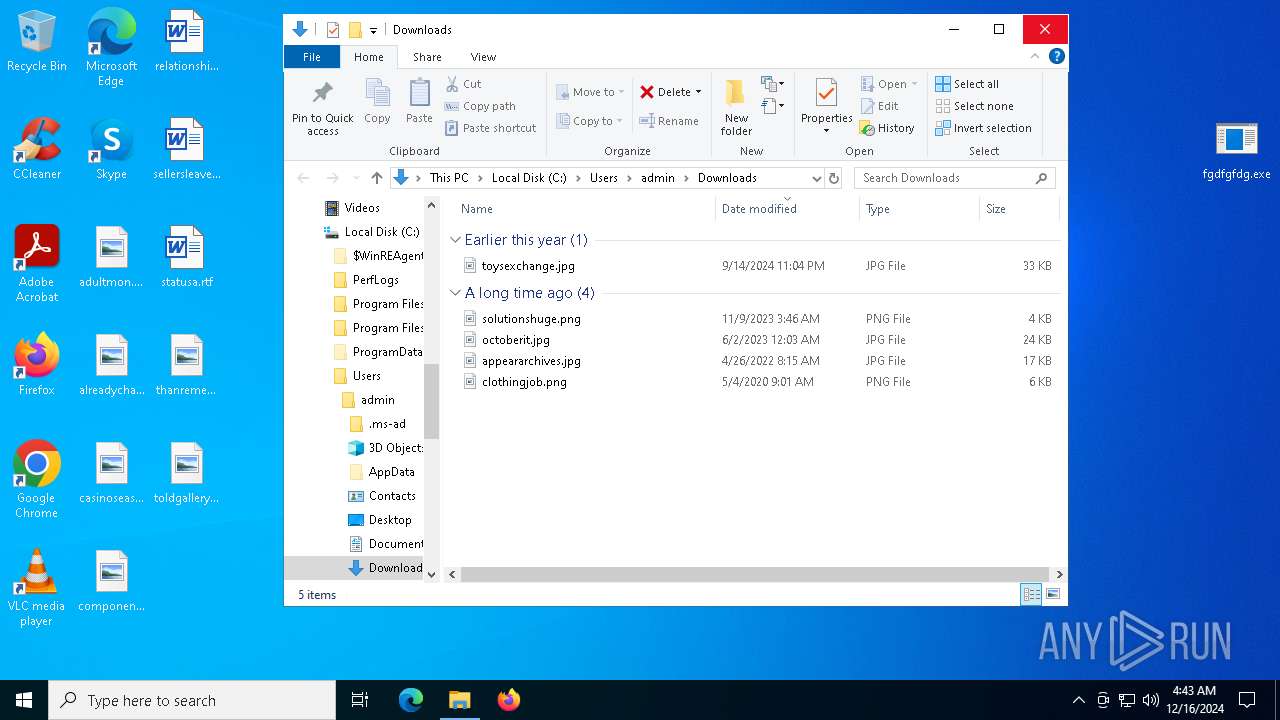Switch to Large icons view layout
Image resolution: width=1280 pixels, height=720 pixels.
1052,594
